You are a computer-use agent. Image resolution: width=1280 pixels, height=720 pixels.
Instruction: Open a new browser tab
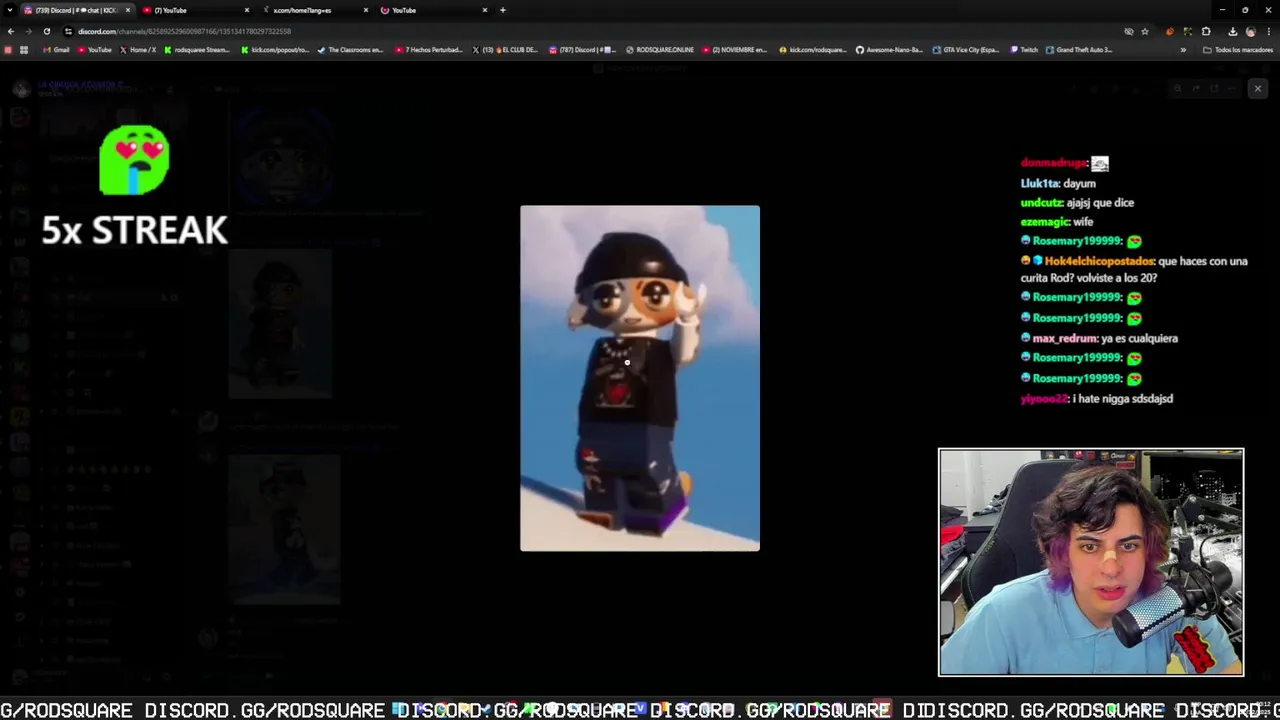503,10
